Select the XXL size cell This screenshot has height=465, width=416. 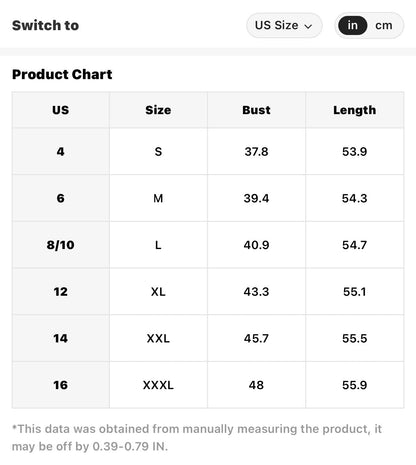158,338
